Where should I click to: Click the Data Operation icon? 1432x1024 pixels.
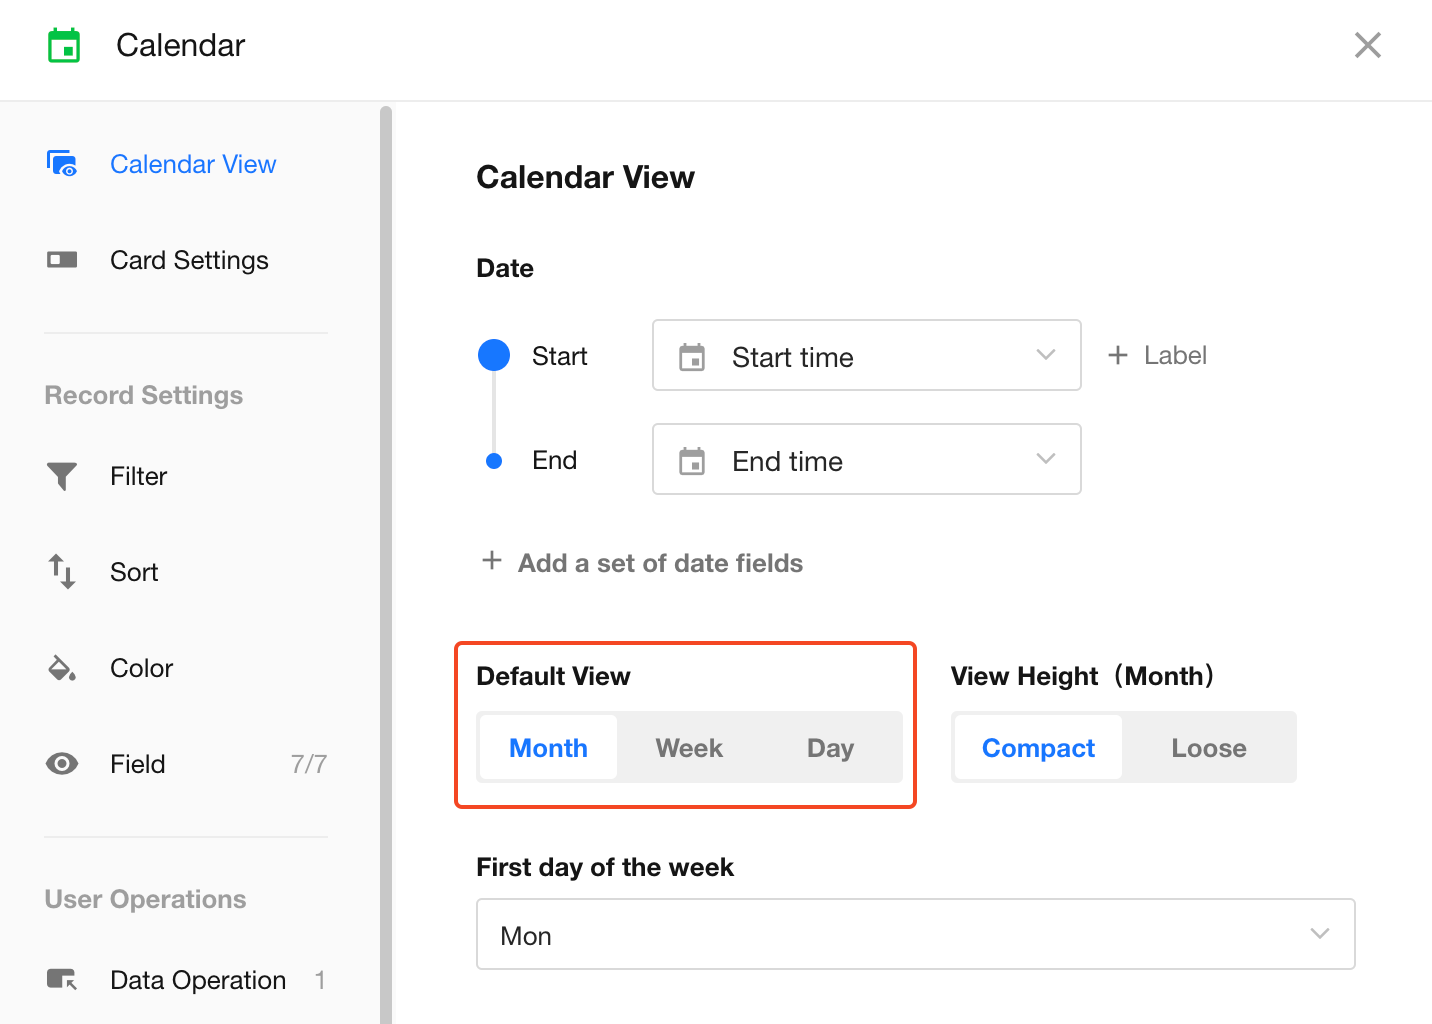(x=62, y=980)
